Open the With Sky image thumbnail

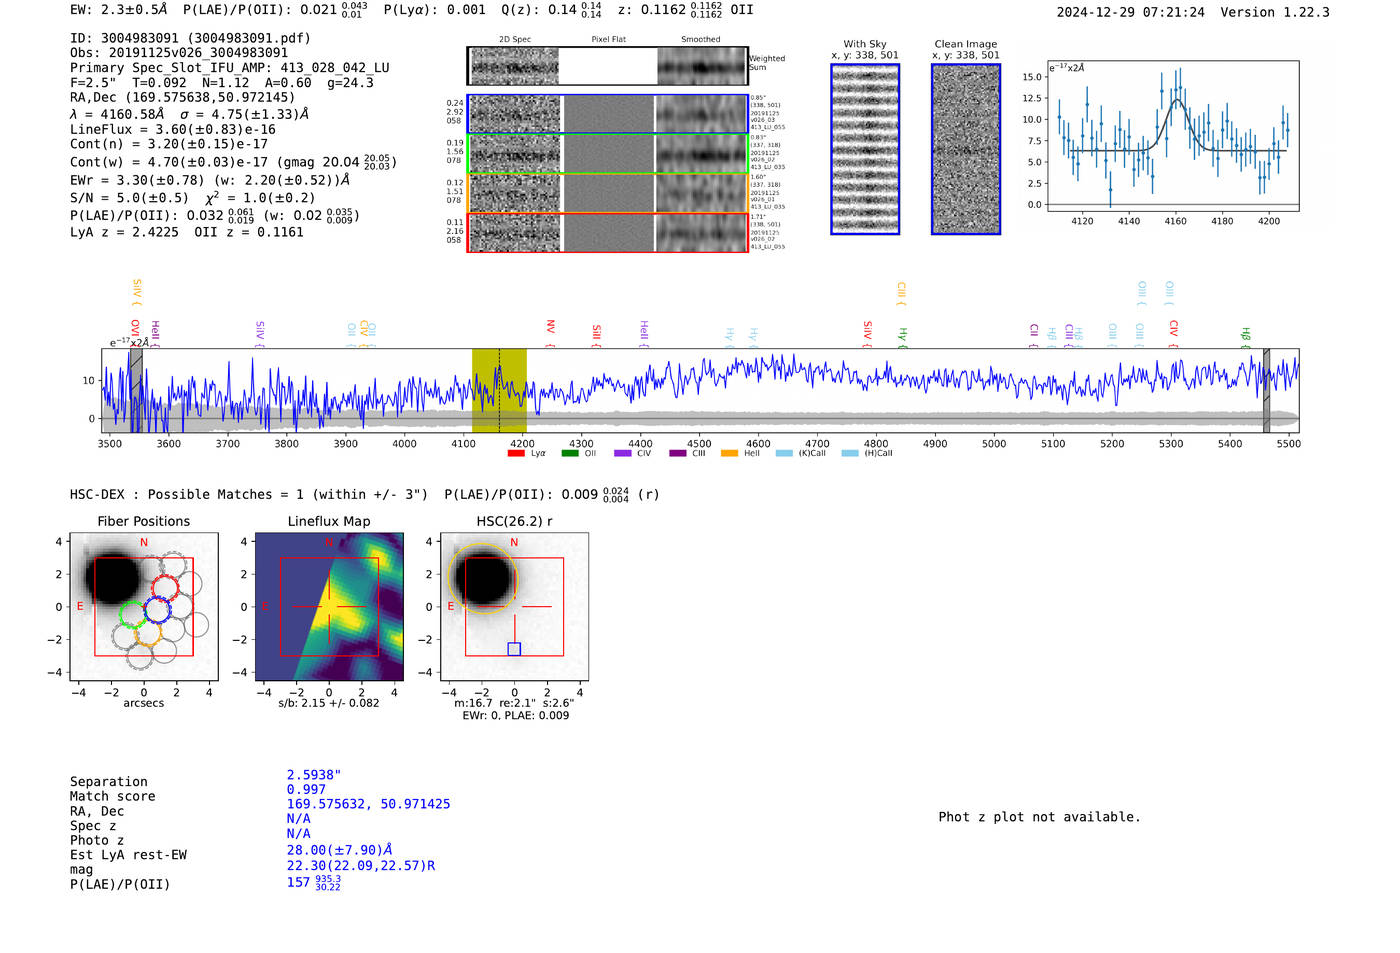tap(865, 149)
